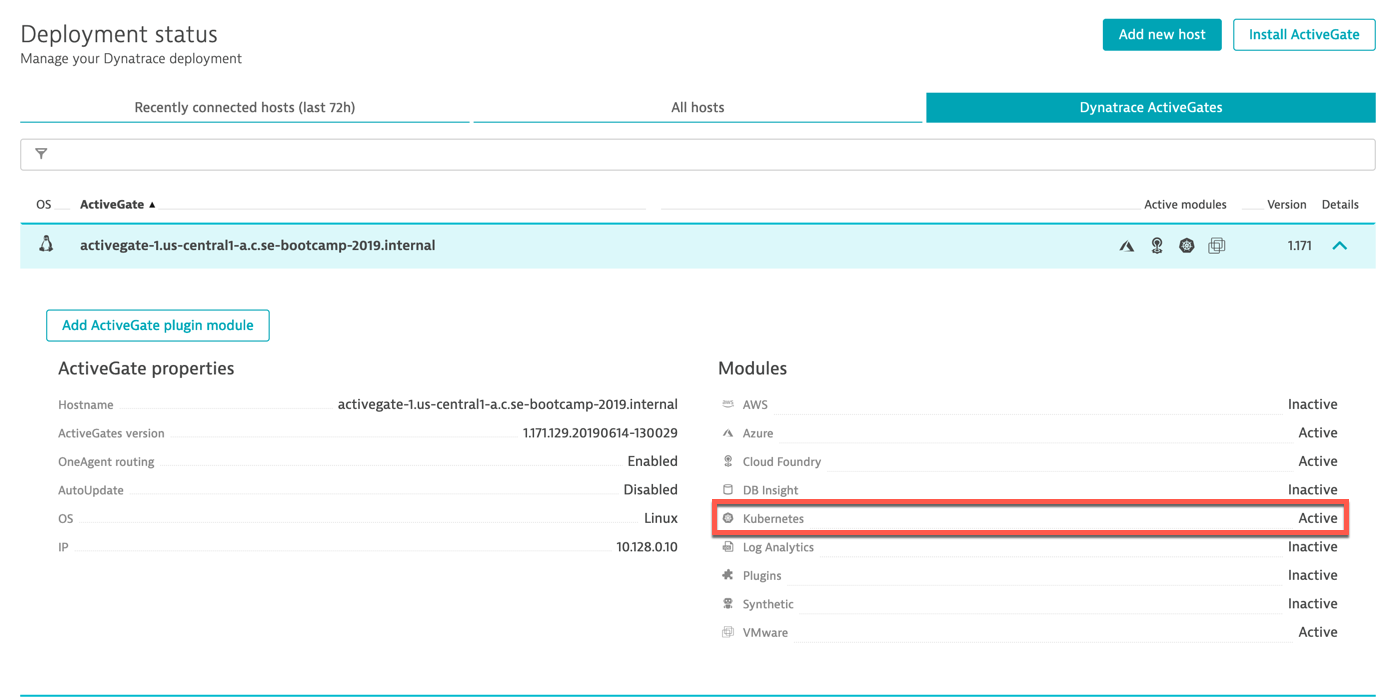Click the Cloud Foundry module icon in row

click(x=1157, y=245)
